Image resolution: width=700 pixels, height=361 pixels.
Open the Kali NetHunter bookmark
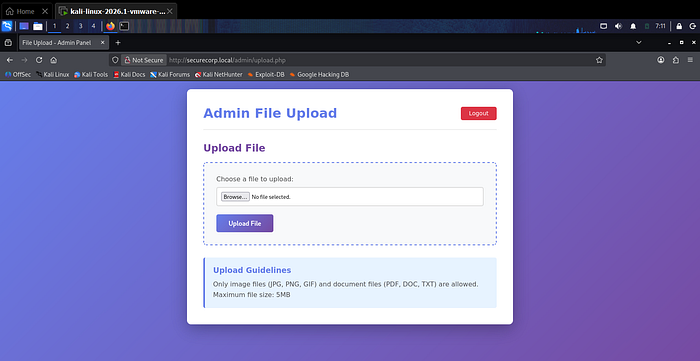(219, 75)
